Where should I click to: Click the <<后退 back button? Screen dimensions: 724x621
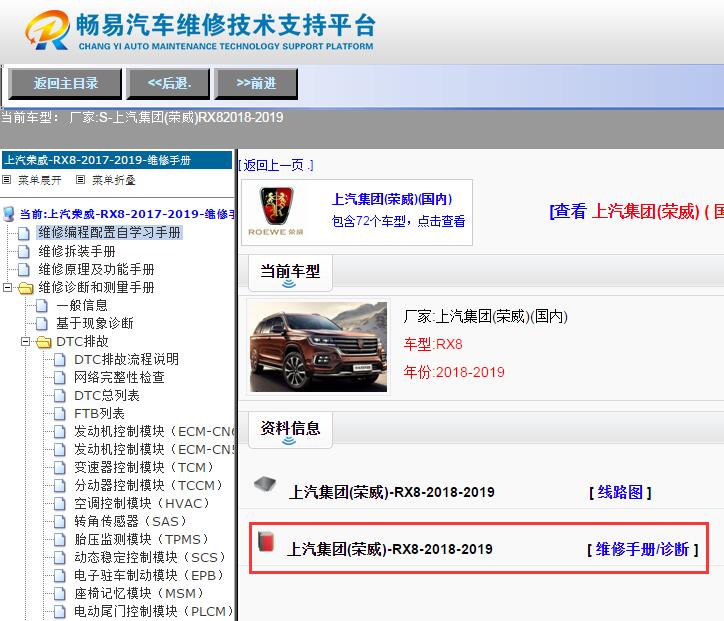pyautogui.click(x=169, y=84)
